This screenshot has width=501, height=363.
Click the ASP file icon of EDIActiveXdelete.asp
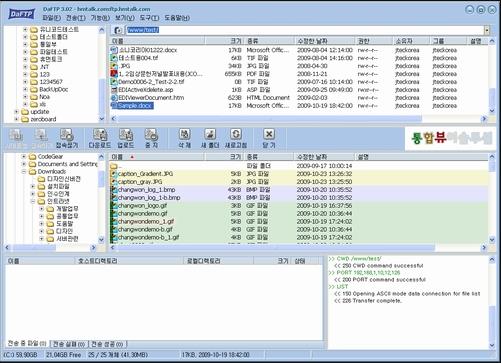(114, 90)
